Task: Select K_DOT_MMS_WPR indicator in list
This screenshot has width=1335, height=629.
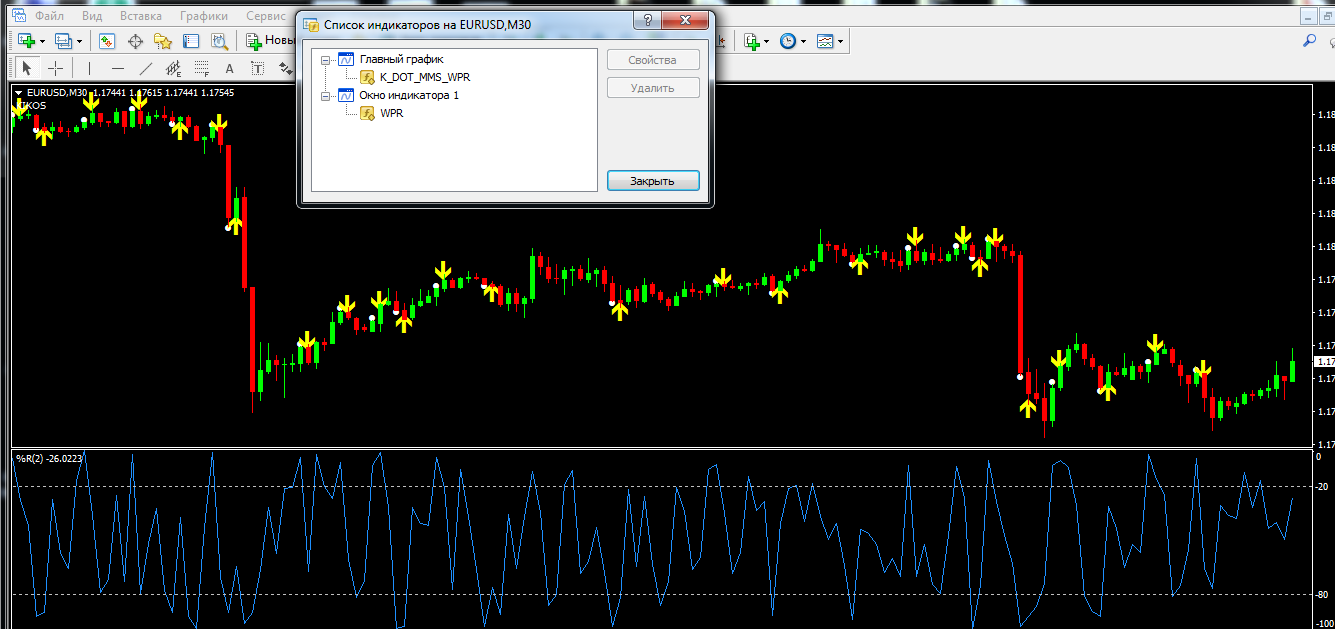Action: pyautogui.click(x=425, y=77)
